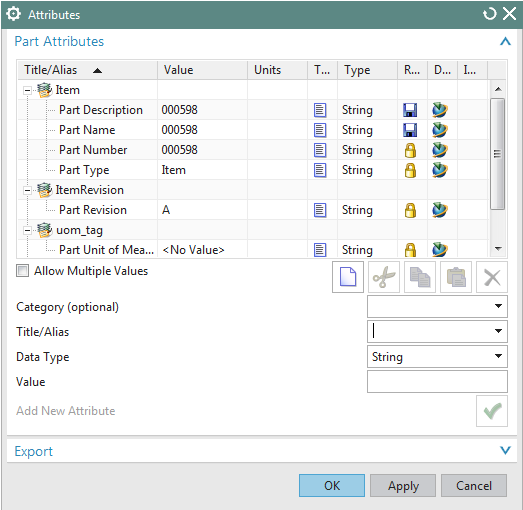Image resolution: width=523 pixels, height=510 pixels.
Task: Click the green checkmark for Add New Attribute
Action: click(x=492, y=411)
